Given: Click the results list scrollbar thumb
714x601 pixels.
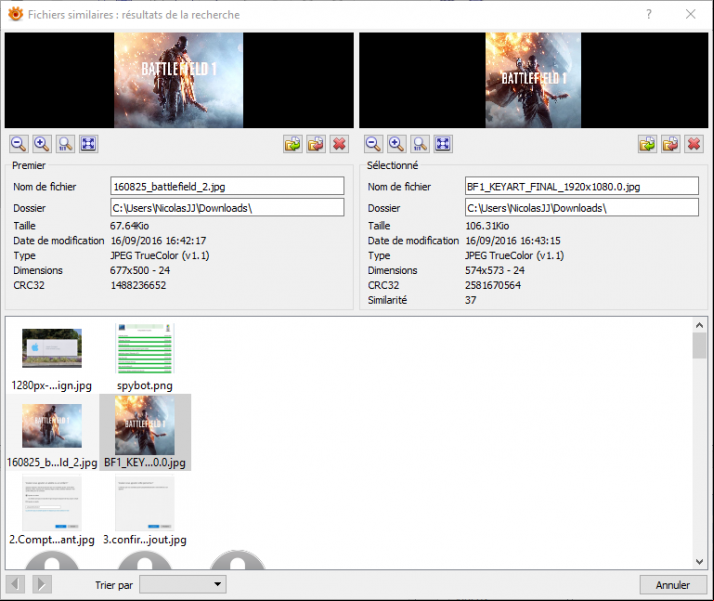Looking at the screenshot, I should (699, 346).
